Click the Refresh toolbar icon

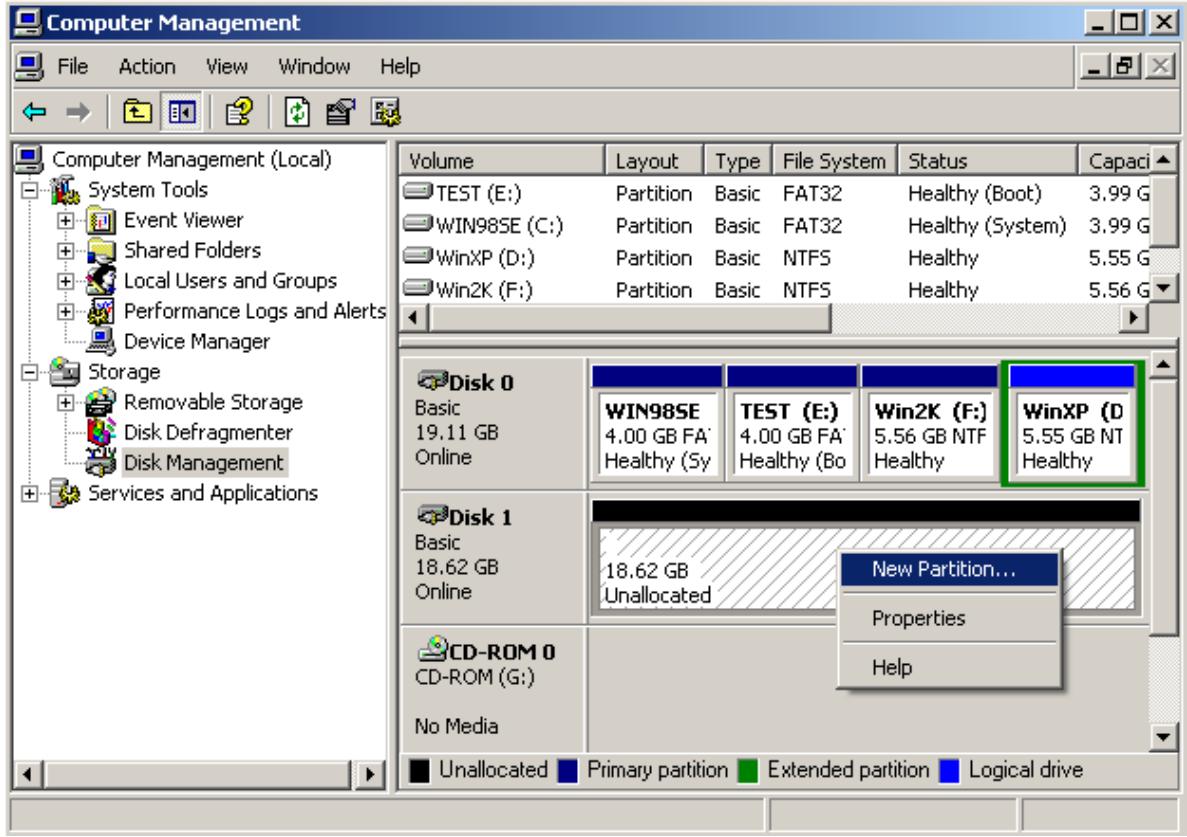(x=297, y=113)
